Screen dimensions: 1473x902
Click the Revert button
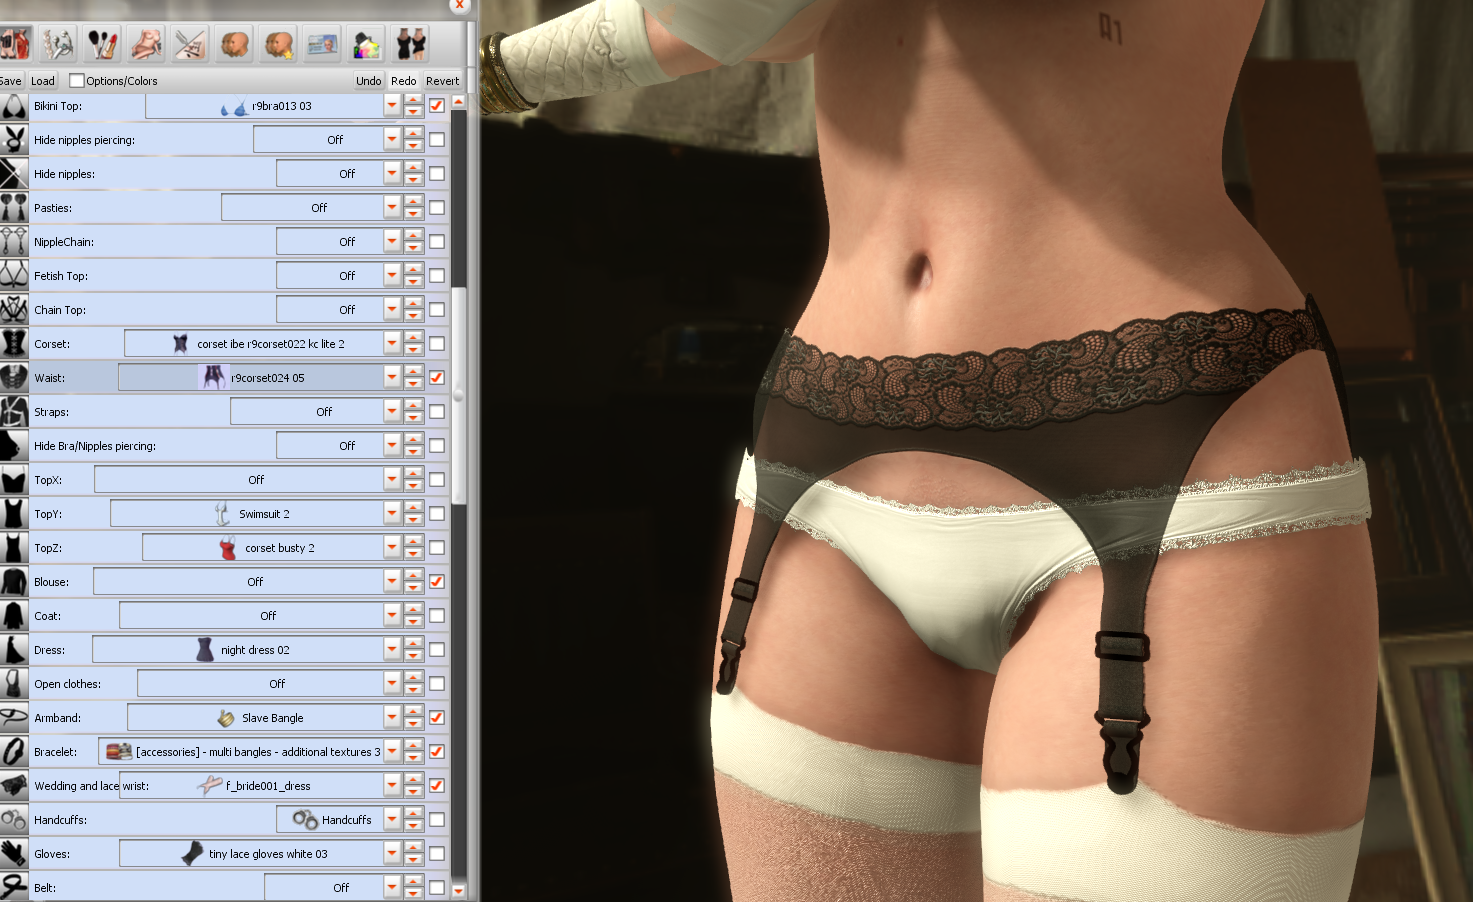[x=442, y=80]
